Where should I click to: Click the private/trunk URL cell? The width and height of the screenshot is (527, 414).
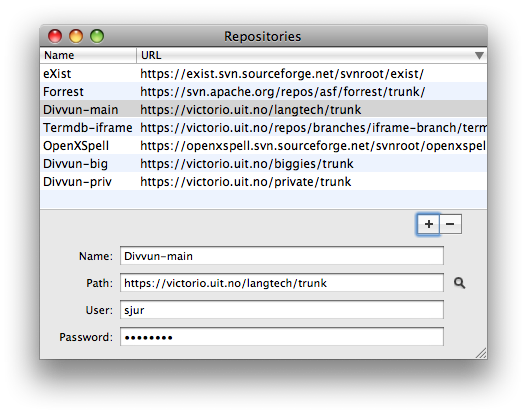click(246, 181)
